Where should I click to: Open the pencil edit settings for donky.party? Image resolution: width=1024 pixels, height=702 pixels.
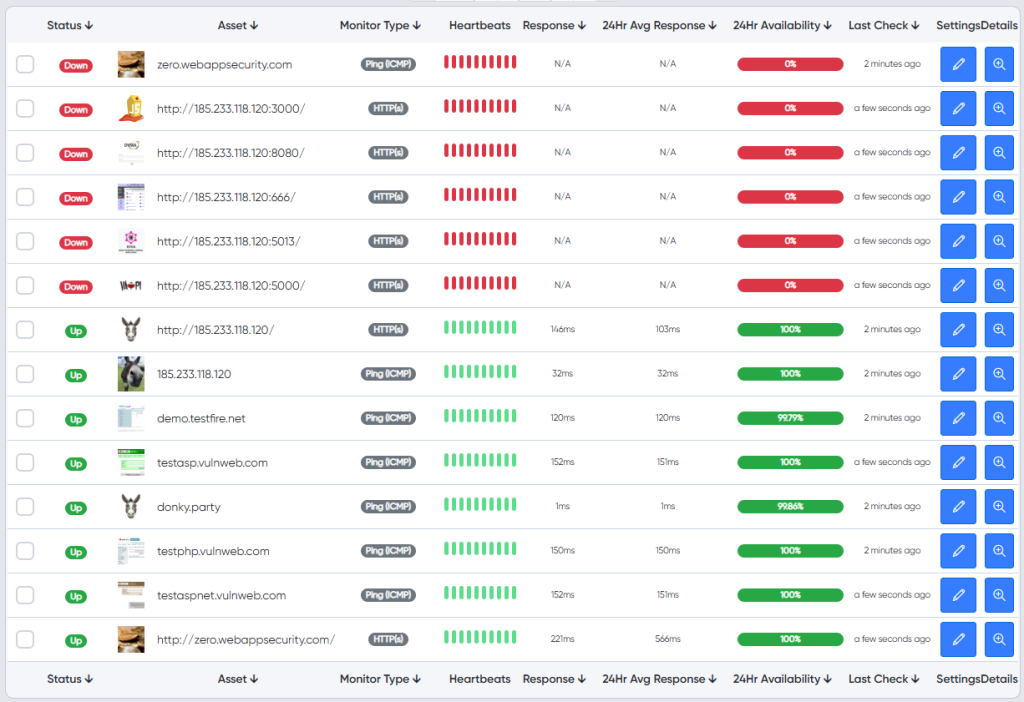(958, 507)
